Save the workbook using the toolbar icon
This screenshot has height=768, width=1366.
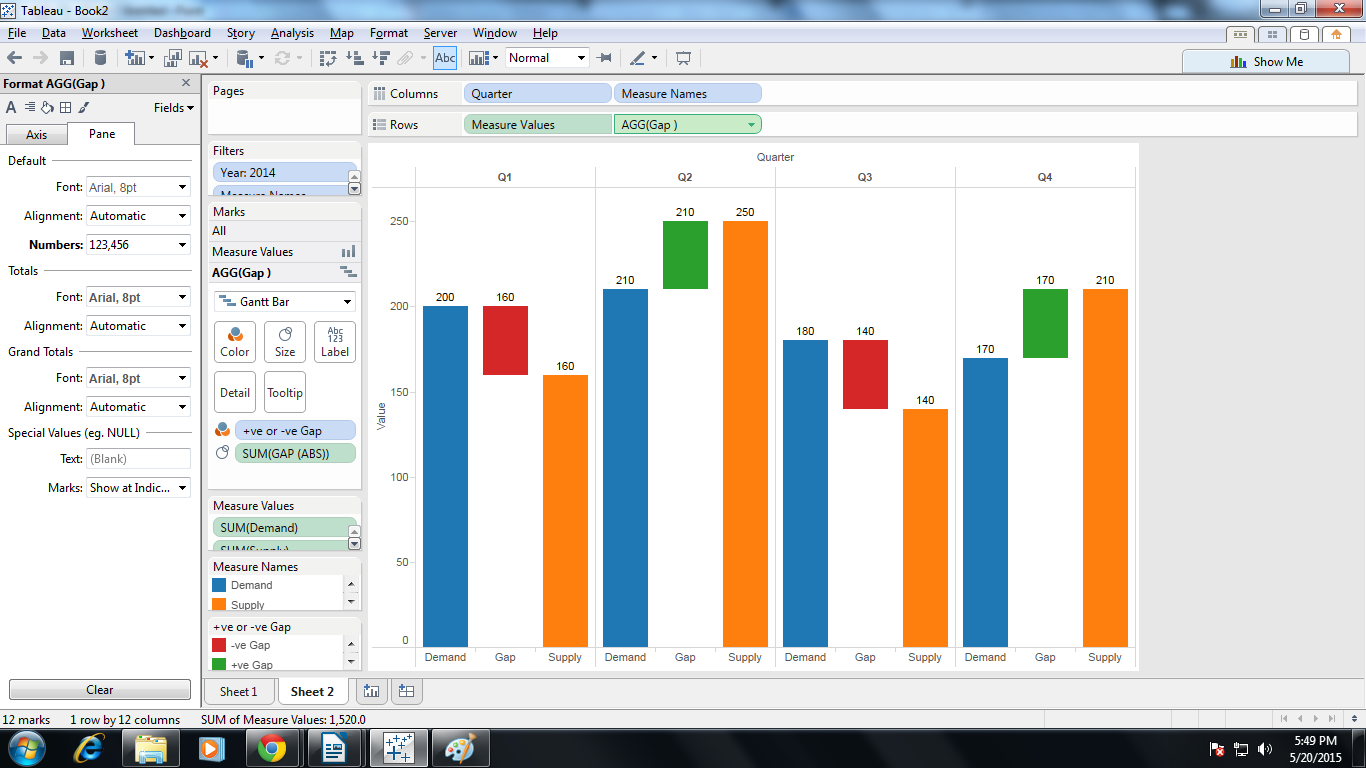(66, 57)
